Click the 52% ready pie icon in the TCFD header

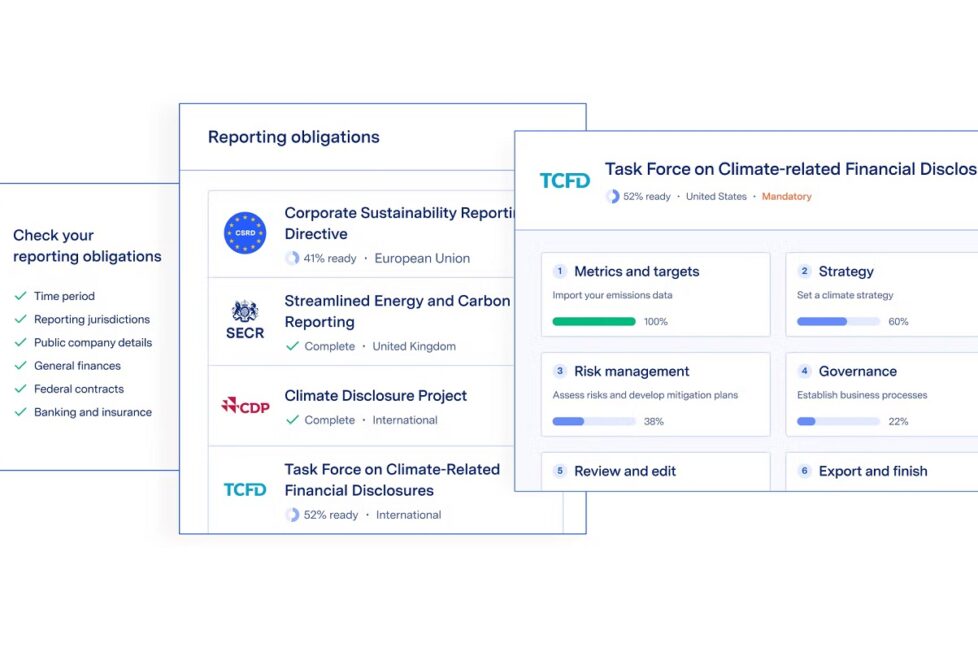click(x=613, y=197)
